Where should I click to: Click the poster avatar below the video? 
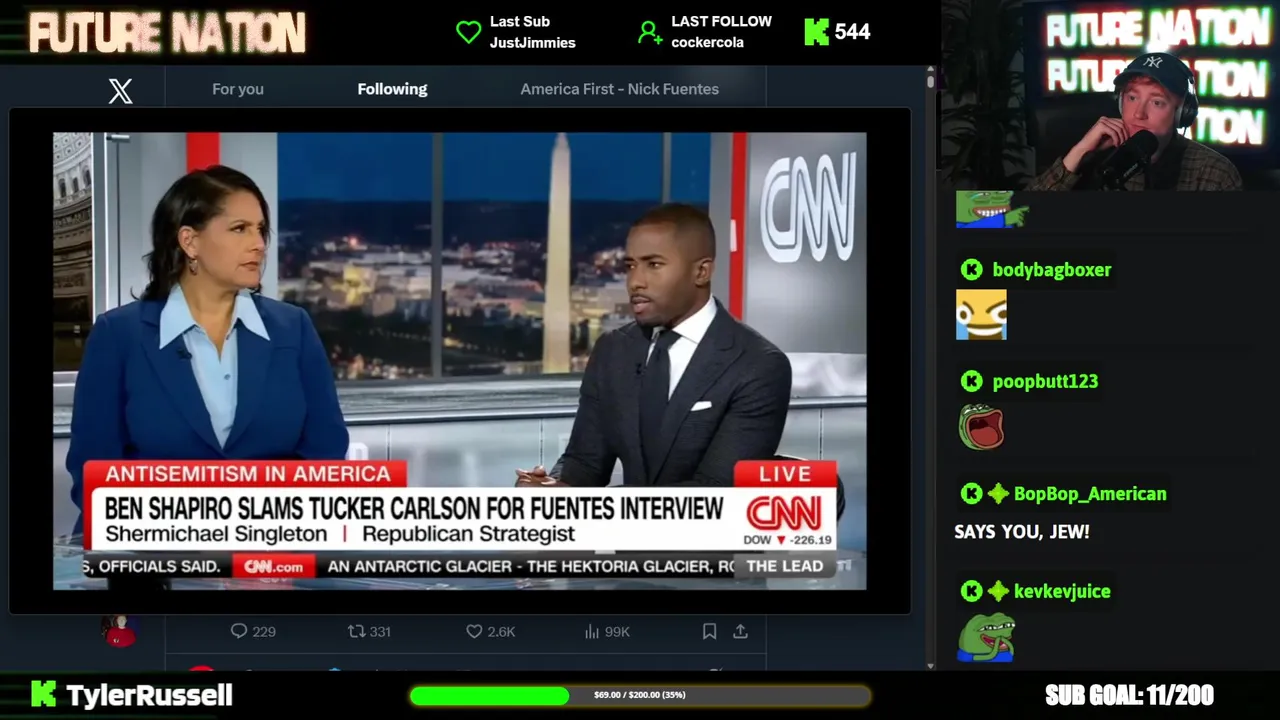pyautogui.click(x=119, y=631)
